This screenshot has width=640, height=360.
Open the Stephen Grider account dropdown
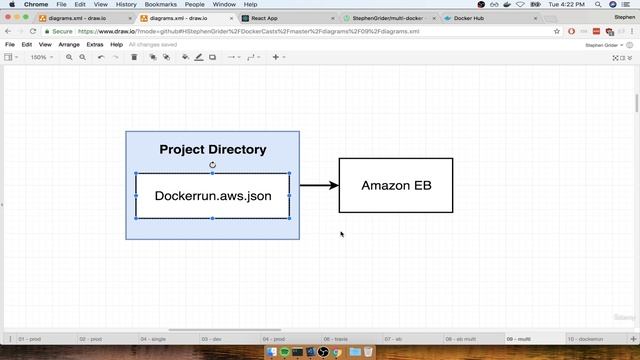point(604,45)
